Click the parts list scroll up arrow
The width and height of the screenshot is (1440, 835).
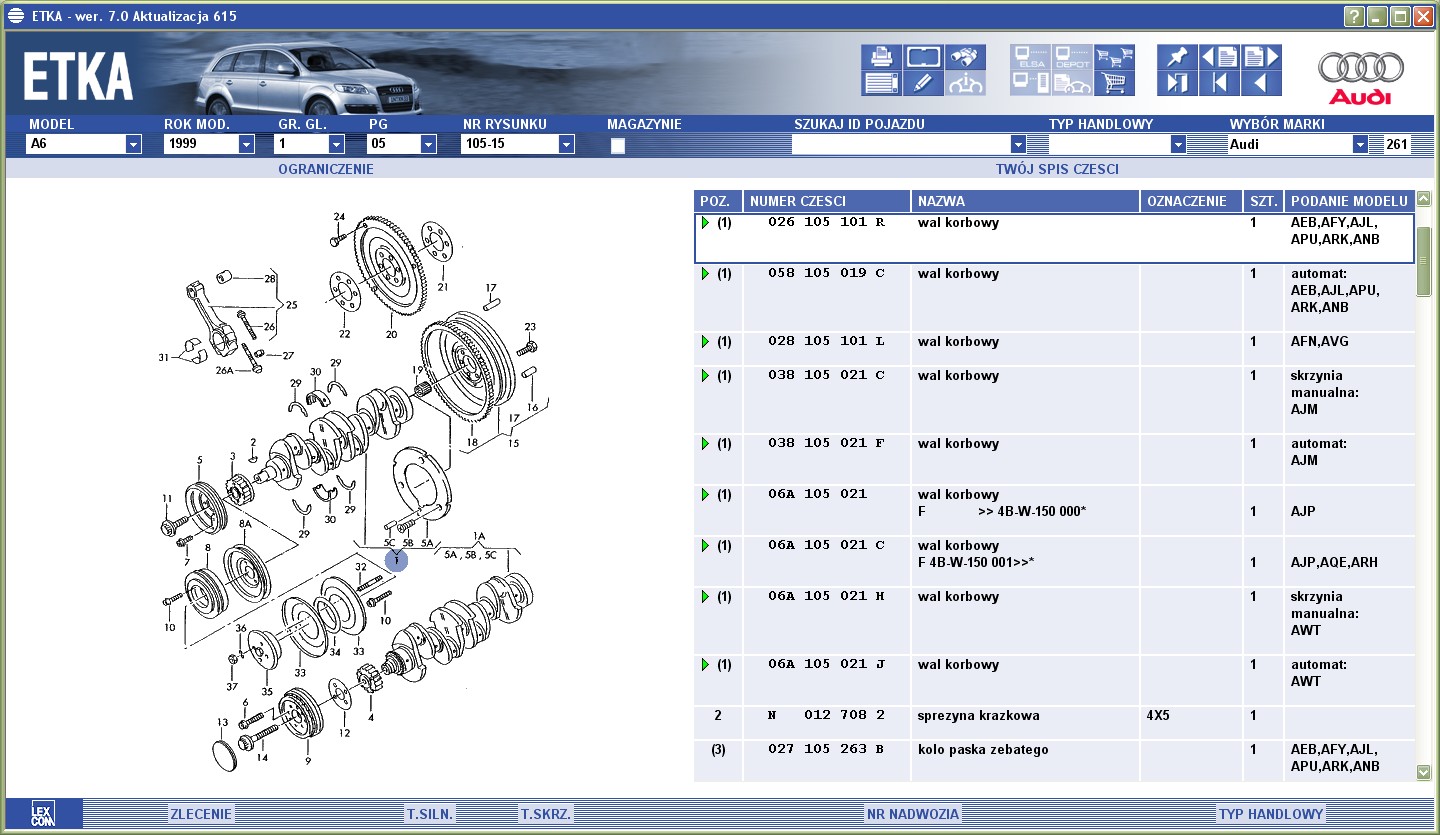(1424, 199)
